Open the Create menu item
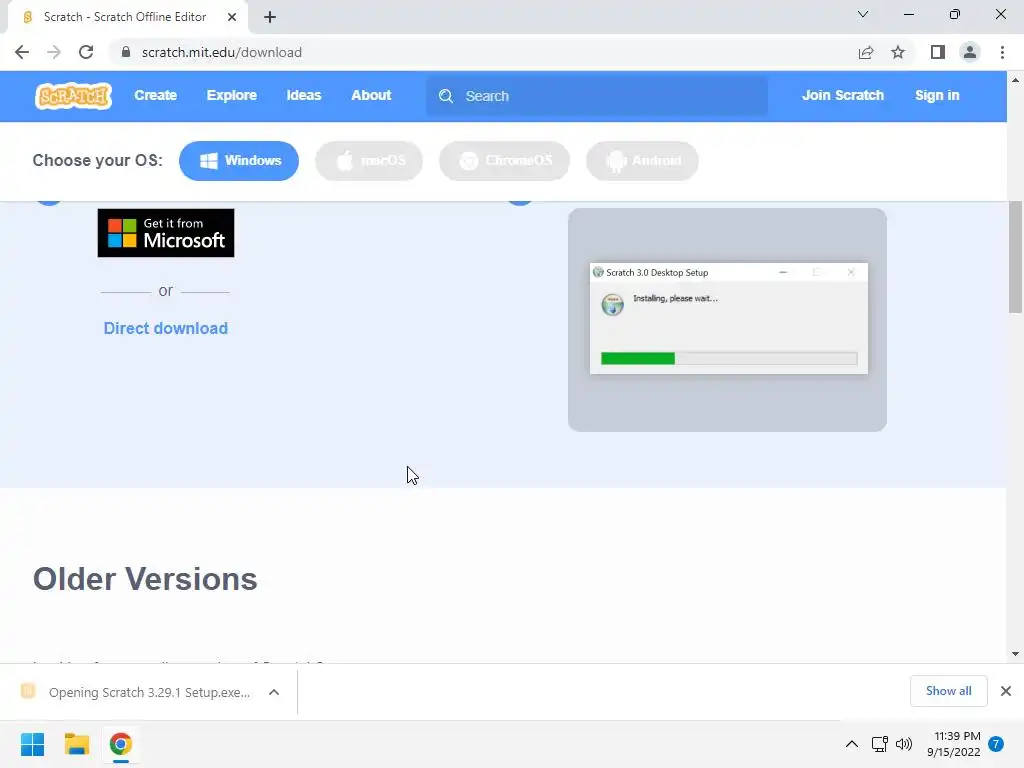Screen dimensions: 1024x768 [155, 95]
